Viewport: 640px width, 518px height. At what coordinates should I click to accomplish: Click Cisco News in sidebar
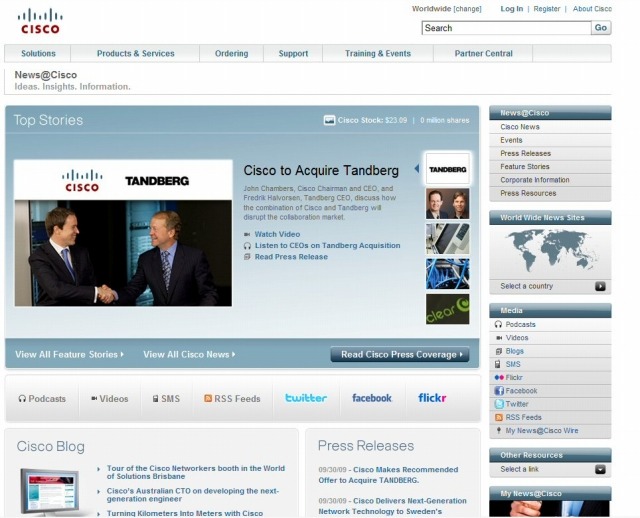click(520, 127)
